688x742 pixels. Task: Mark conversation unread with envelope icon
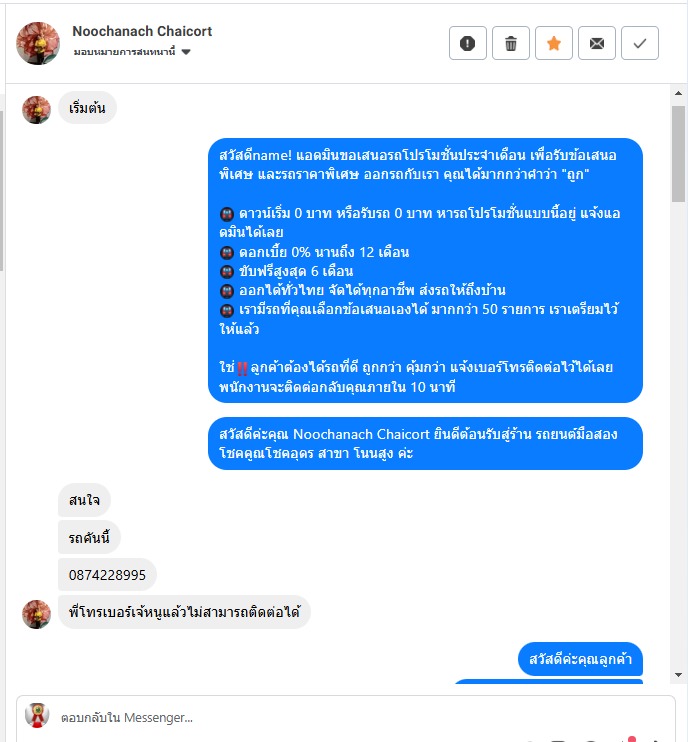[x=597, y=43]
